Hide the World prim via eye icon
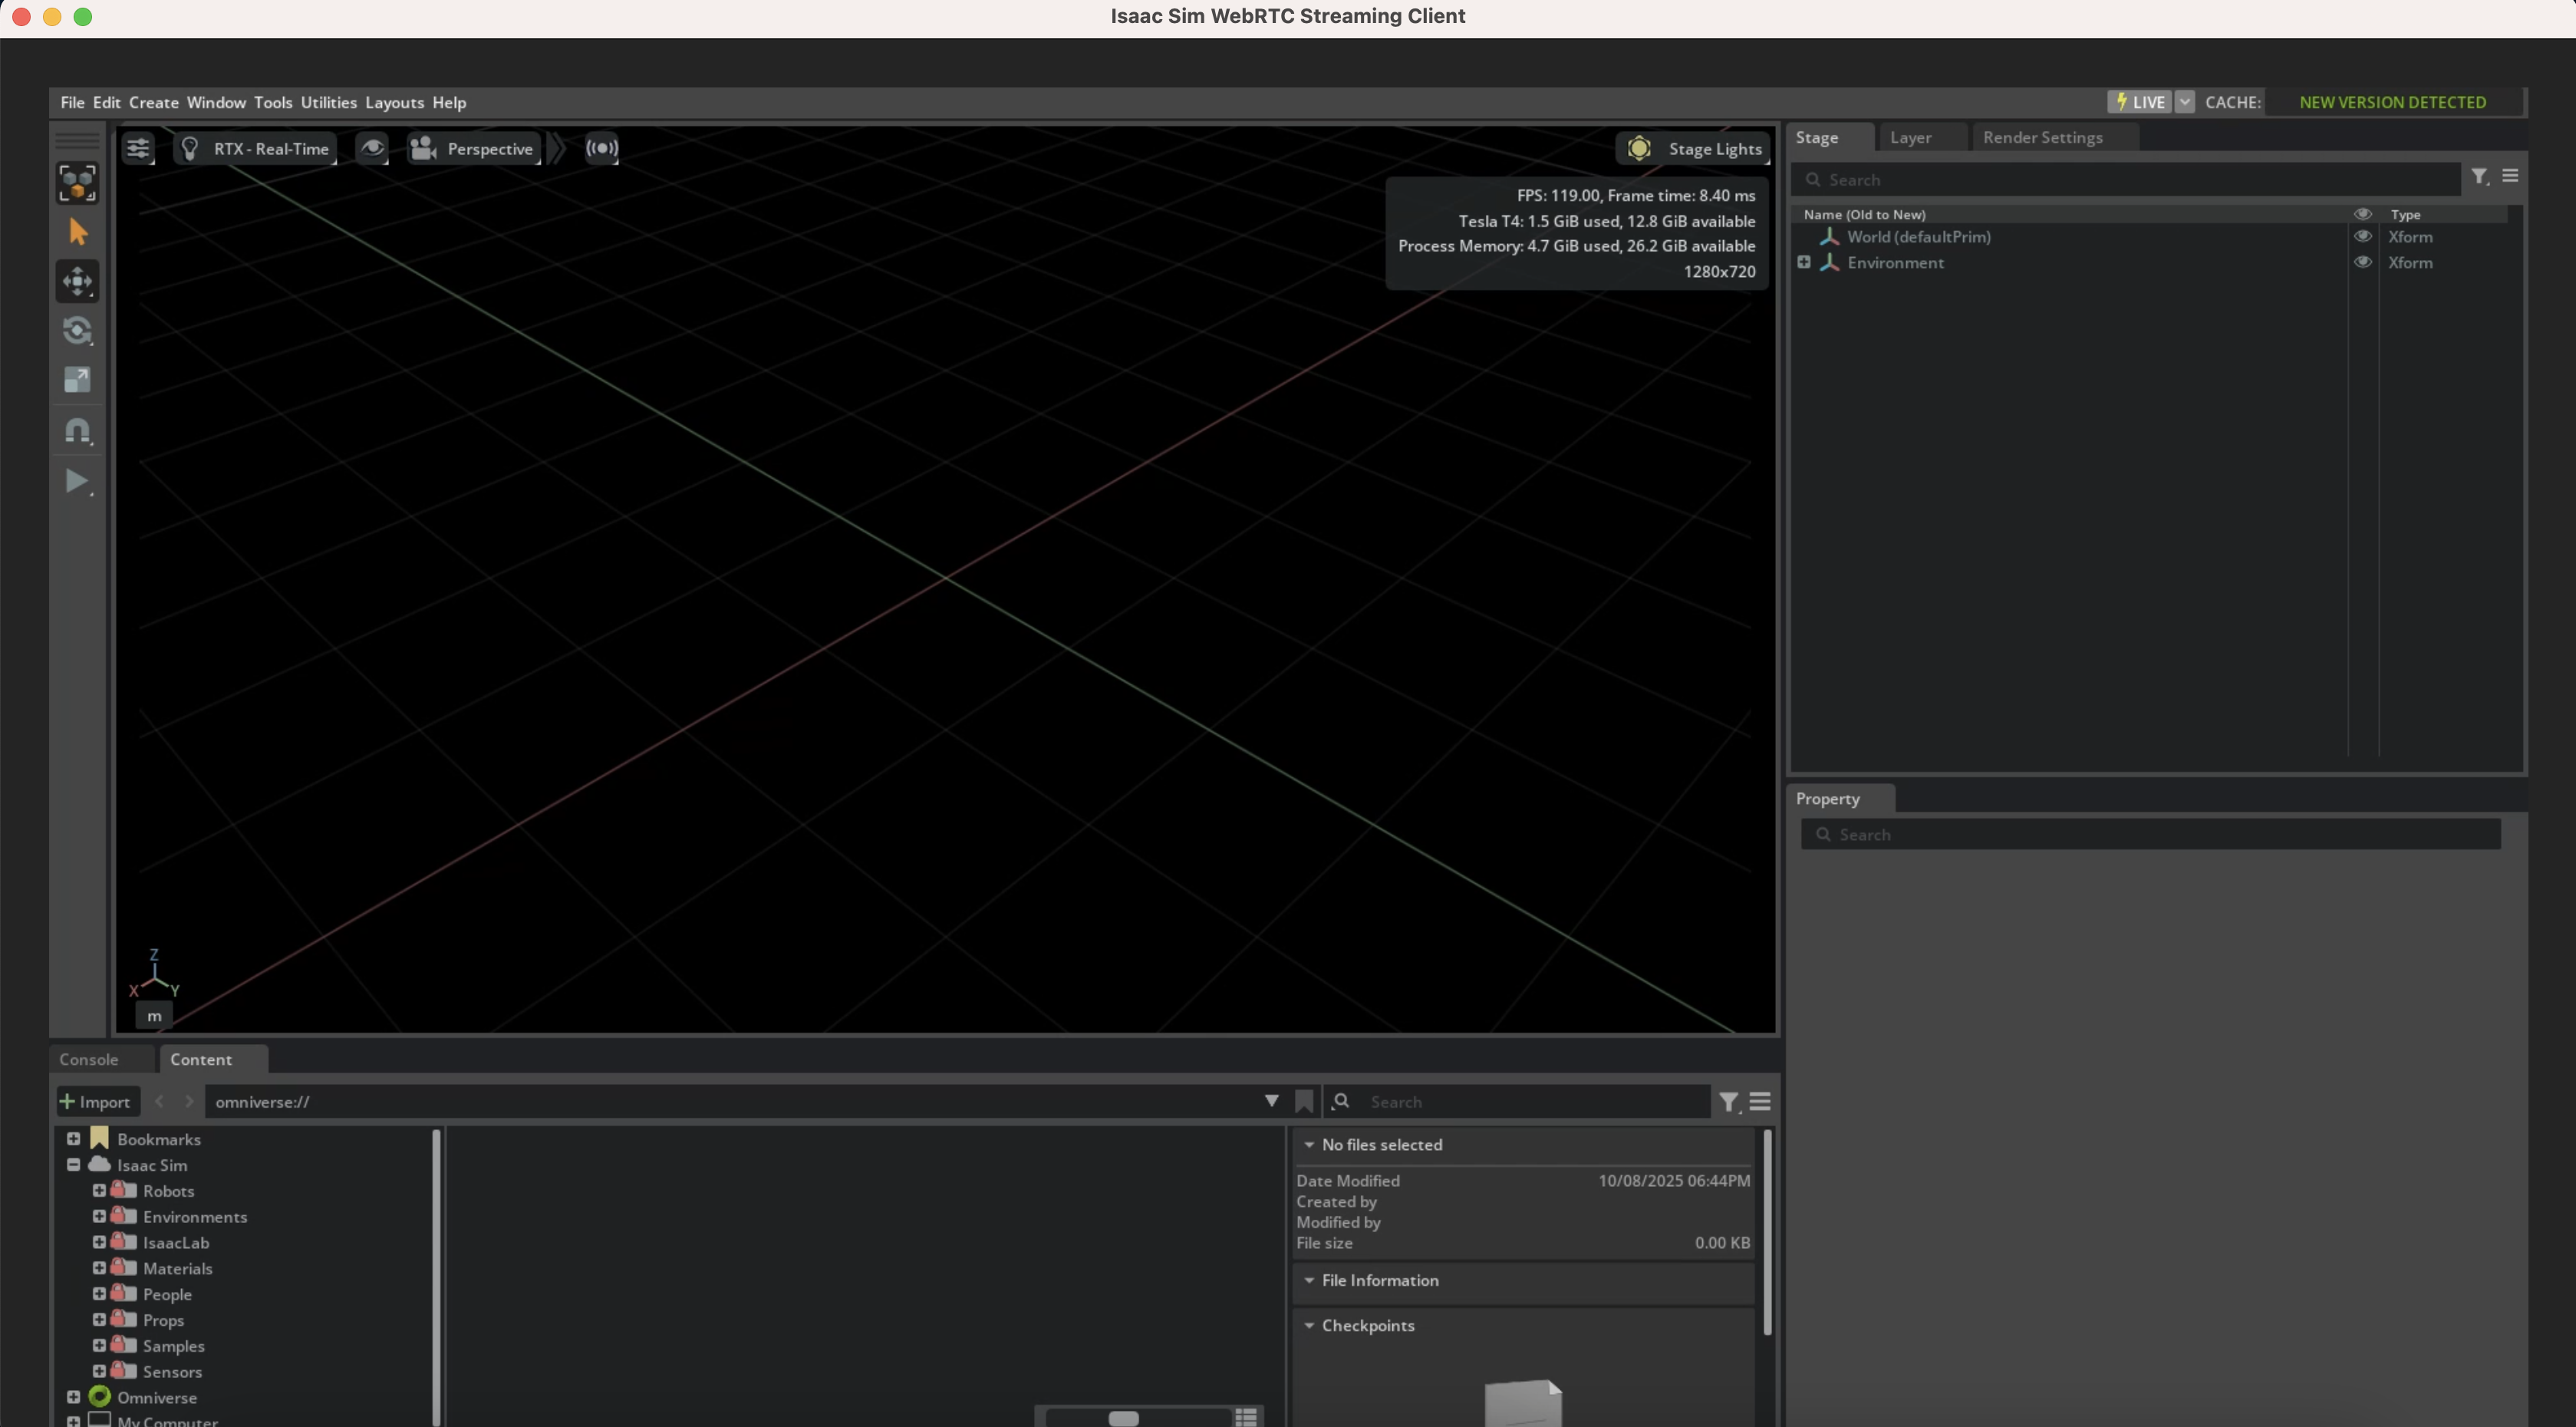 [x=2363, y=237]
